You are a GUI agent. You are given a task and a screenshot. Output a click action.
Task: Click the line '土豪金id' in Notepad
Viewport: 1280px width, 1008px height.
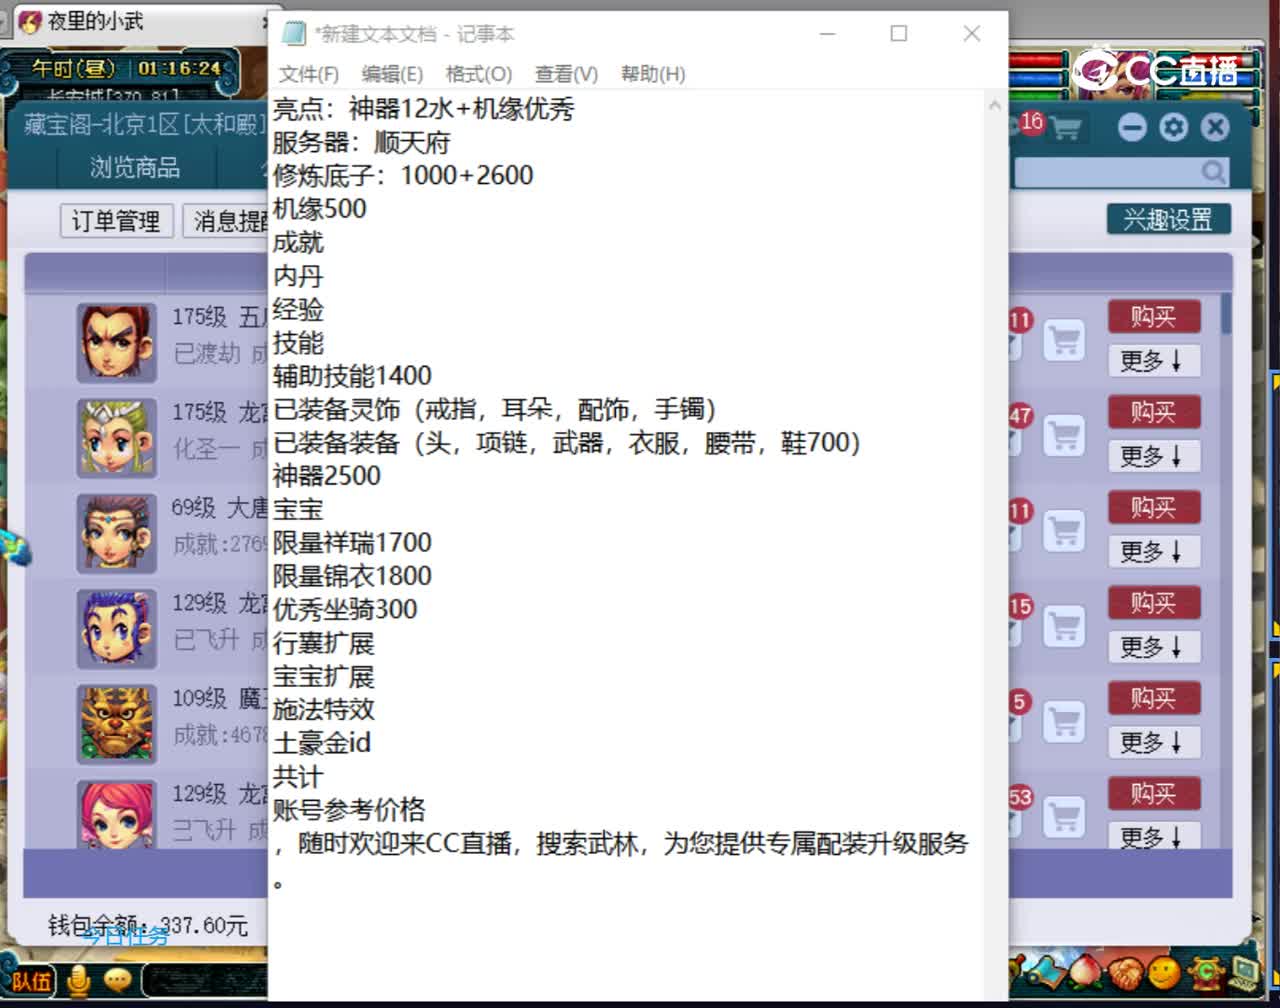point(322,742)
